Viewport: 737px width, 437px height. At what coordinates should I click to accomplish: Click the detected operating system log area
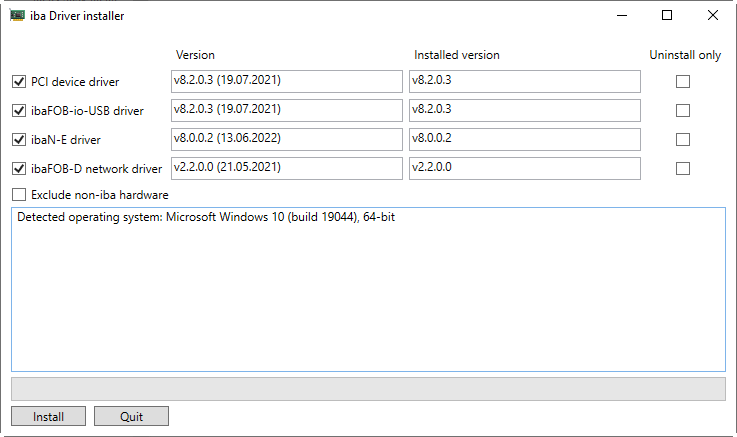coord(368,289)
